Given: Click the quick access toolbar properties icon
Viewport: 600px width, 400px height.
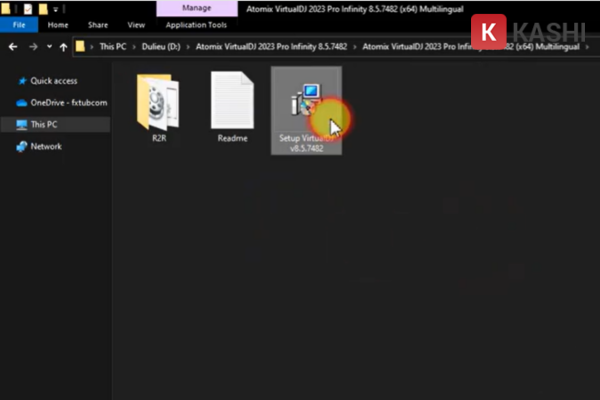Looking at the screenshot, I should [28, 8].
